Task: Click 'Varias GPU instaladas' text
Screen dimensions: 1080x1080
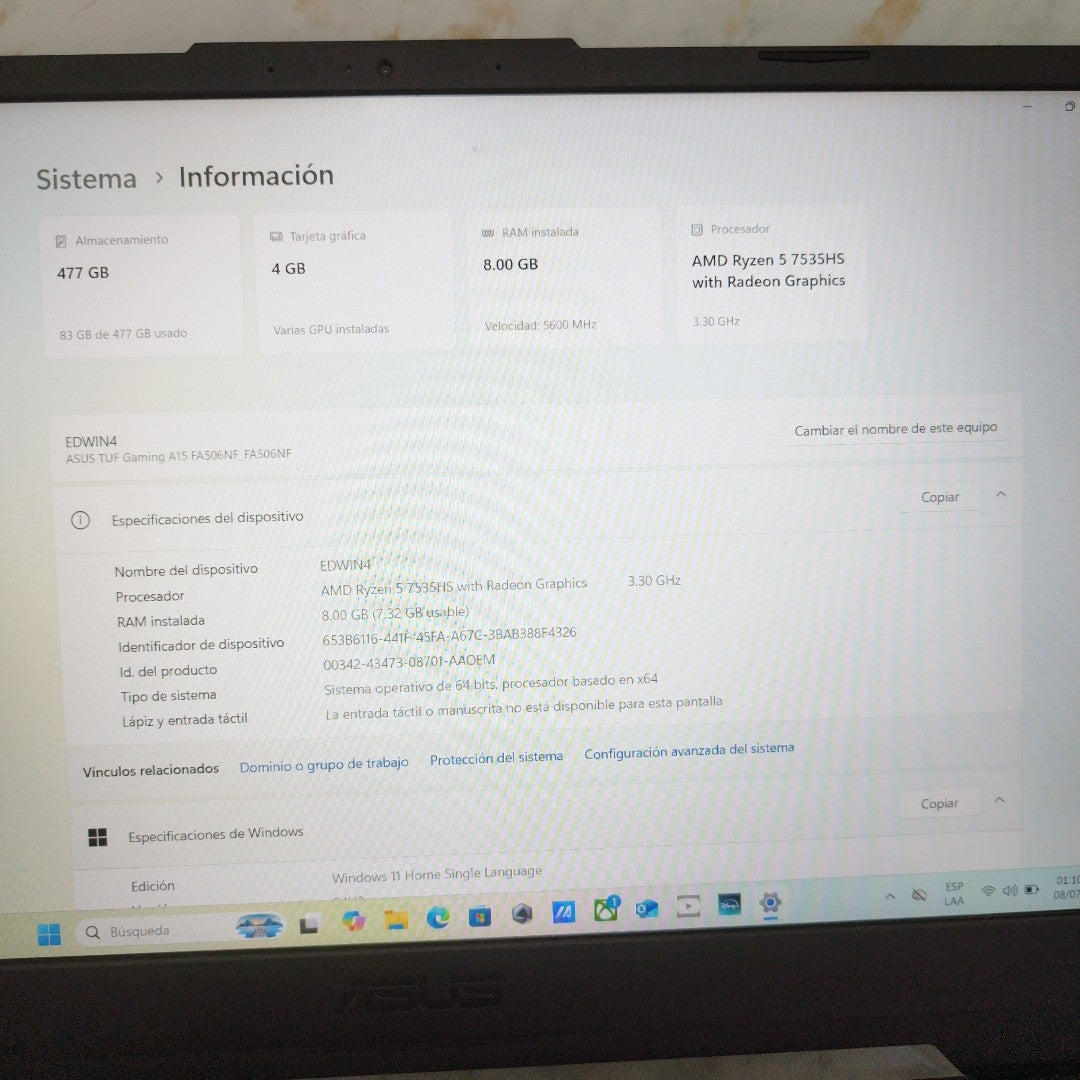Action: pyautogui.click(x=331, y=329)
